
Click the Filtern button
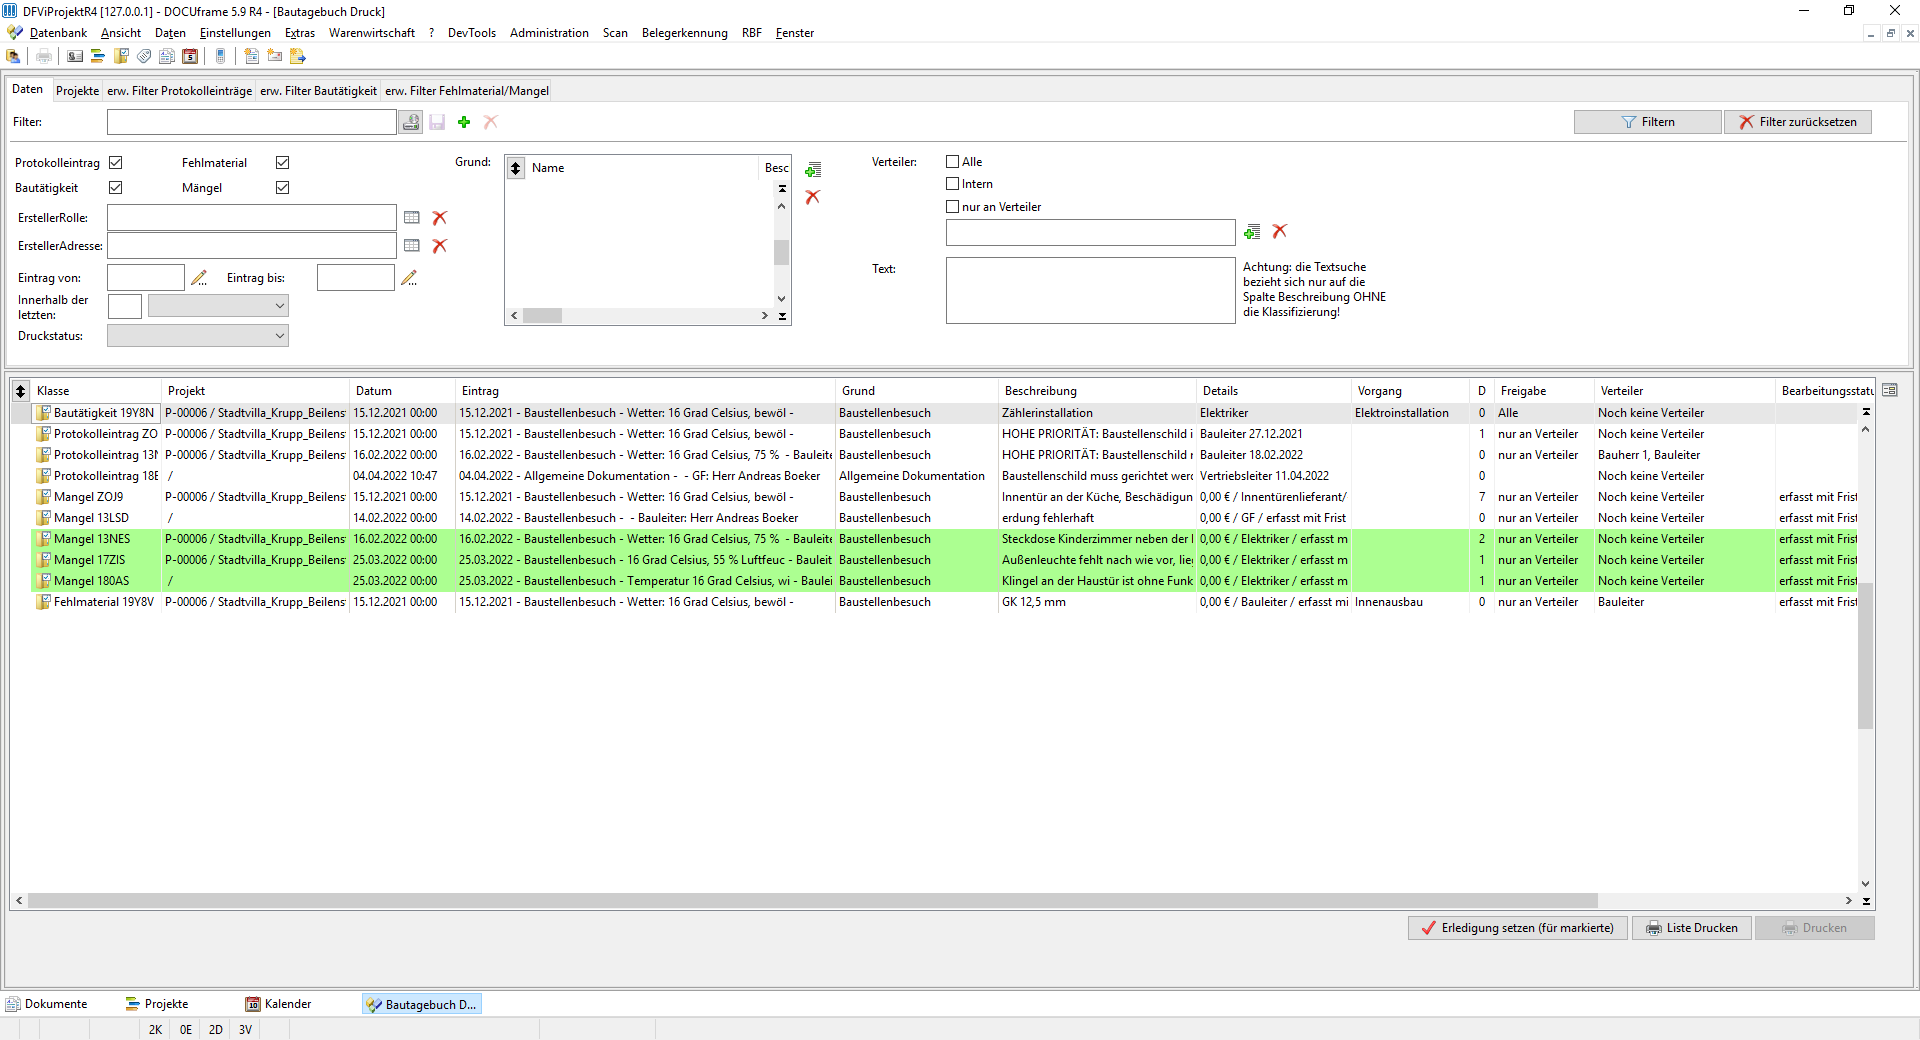pos(1647,122)
